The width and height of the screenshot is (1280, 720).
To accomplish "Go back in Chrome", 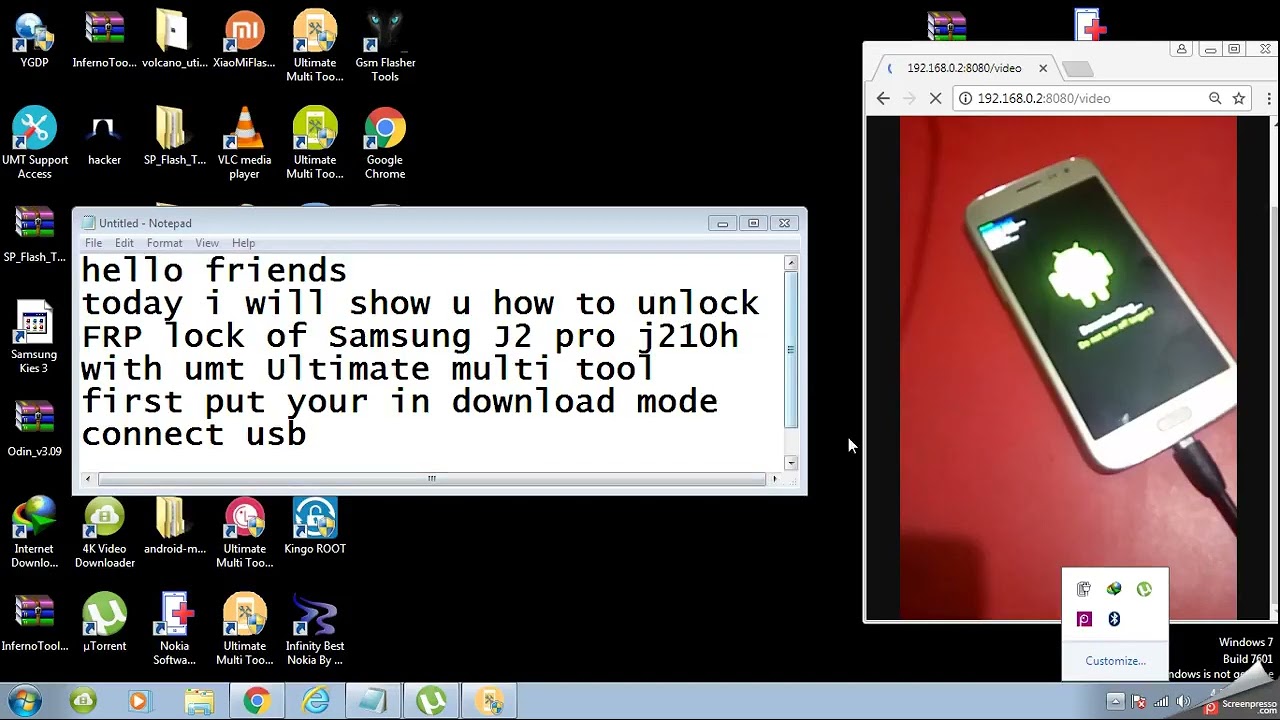I will click(x=882, y=98).
